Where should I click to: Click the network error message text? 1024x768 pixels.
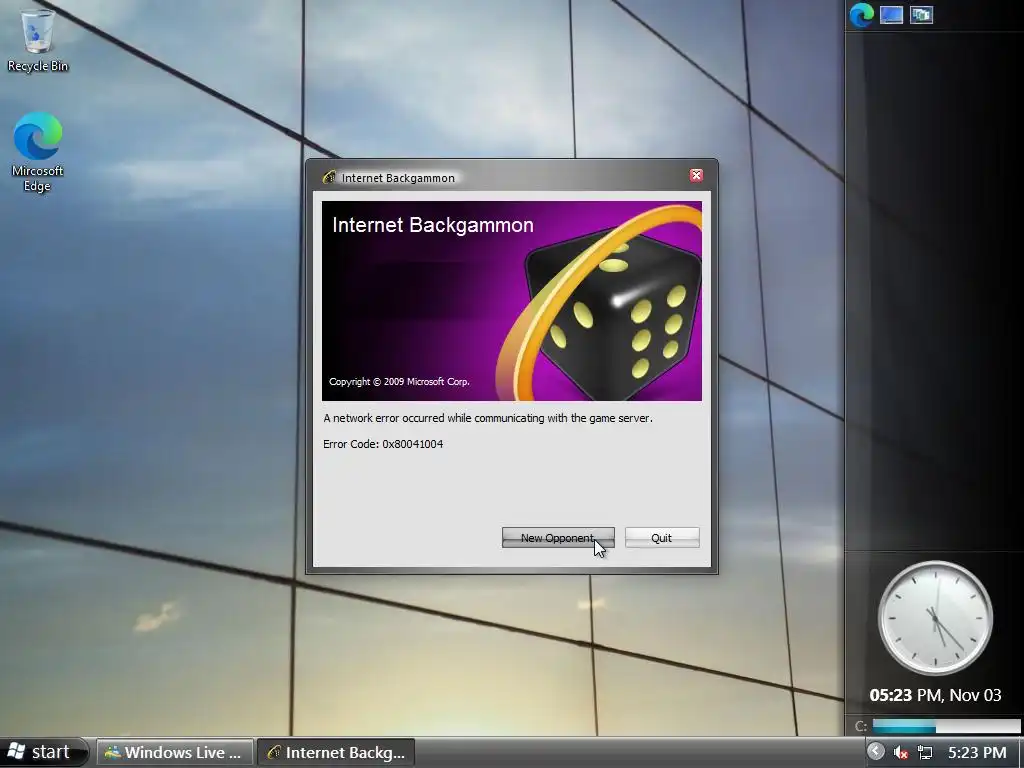(488, 418)
